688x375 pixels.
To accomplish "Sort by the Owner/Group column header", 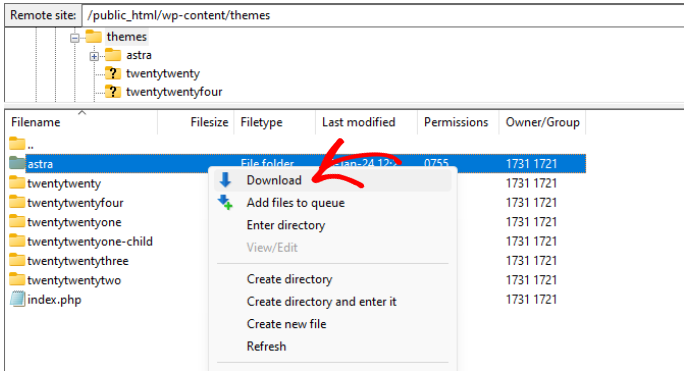I will tap(542, 122).
